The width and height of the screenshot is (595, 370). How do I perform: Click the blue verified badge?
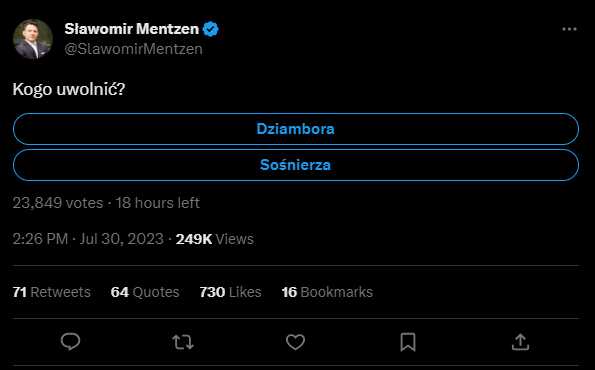click(211, 29)
